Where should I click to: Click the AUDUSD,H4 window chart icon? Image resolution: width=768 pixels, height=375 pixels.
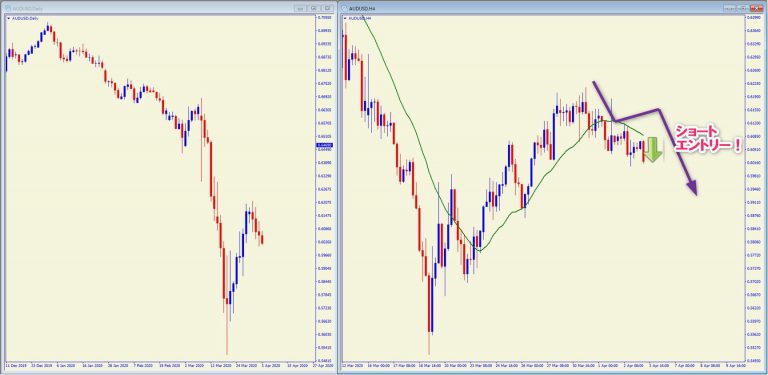pos(344,8)
